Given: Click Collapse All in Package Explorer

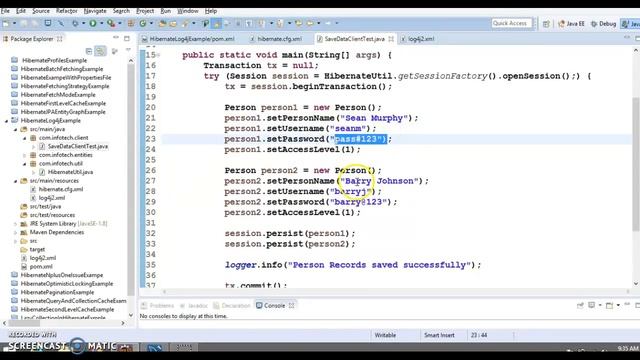Looking at the screenshot, I should (x=89, y=51).
